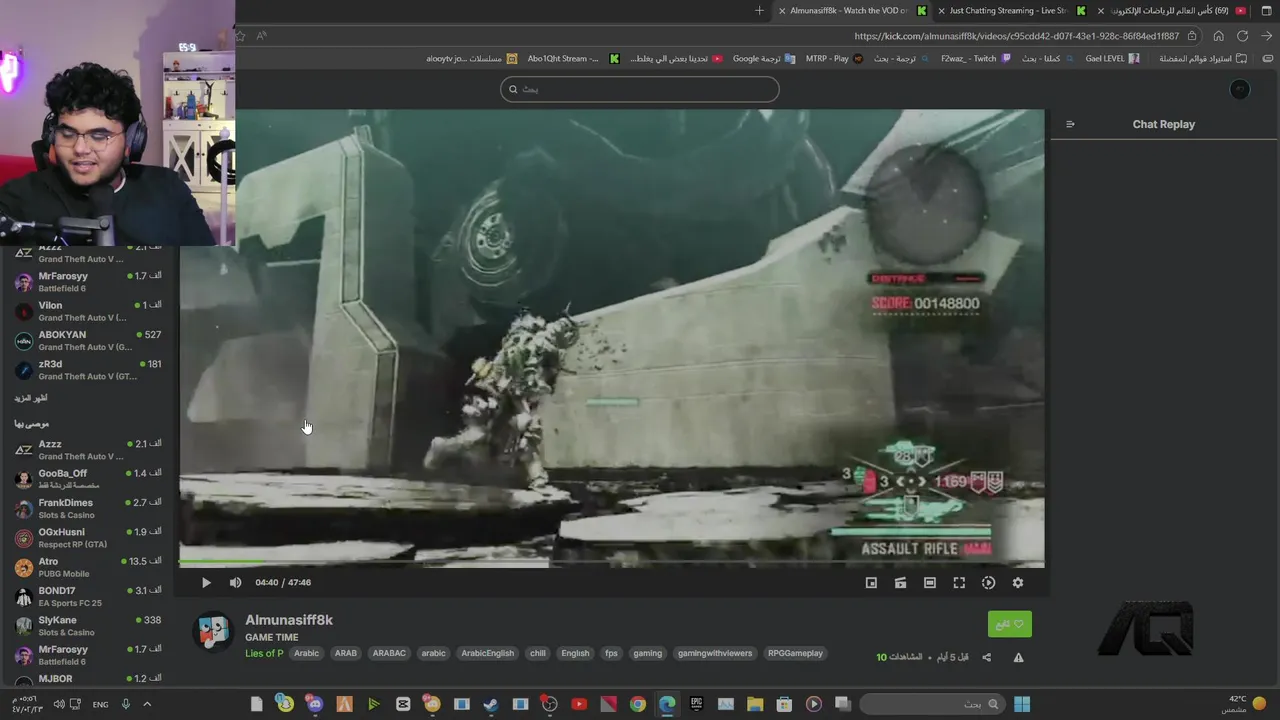
Task: Open zR3d channel in the sidebar
Action: (x=88, y=370)
